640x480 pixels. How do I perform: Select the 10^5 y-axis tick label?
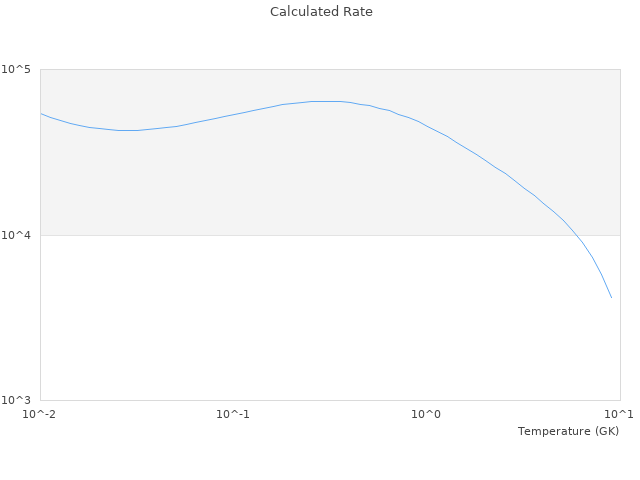[x=20, y=69]
